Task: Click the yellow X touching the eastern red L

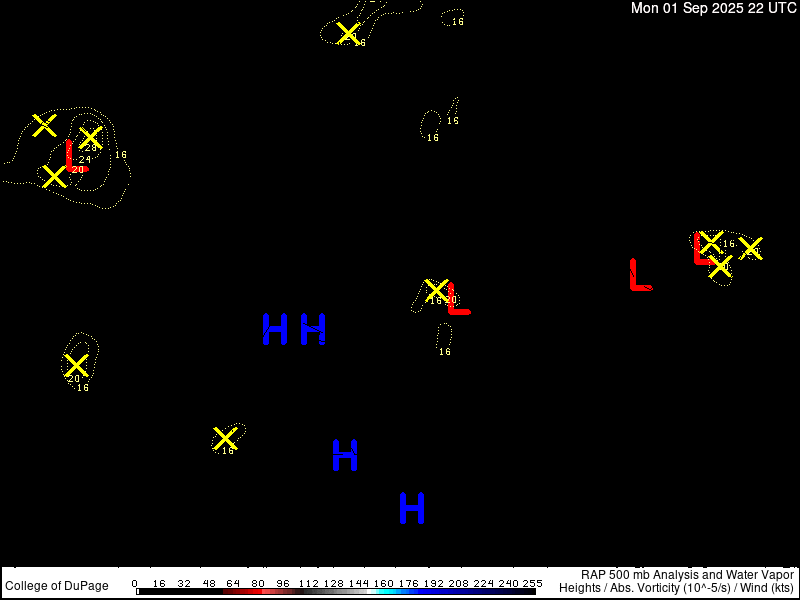Action: click(x=711, y=242)
